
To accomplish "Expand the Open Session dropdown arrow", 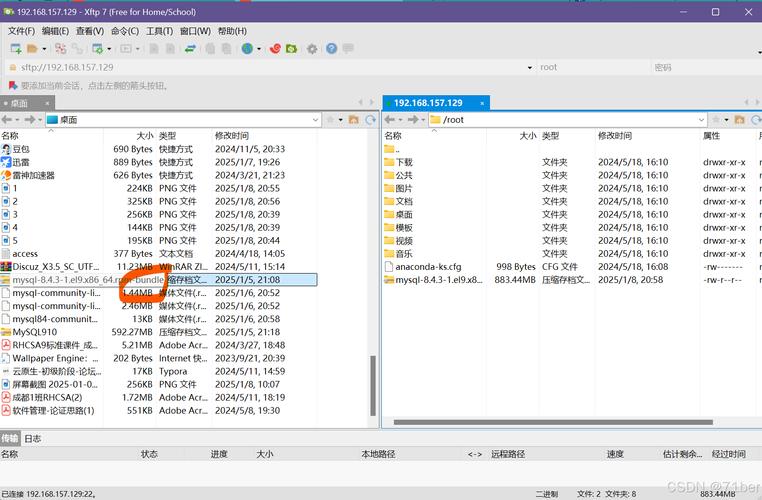I will click(44, 49).
